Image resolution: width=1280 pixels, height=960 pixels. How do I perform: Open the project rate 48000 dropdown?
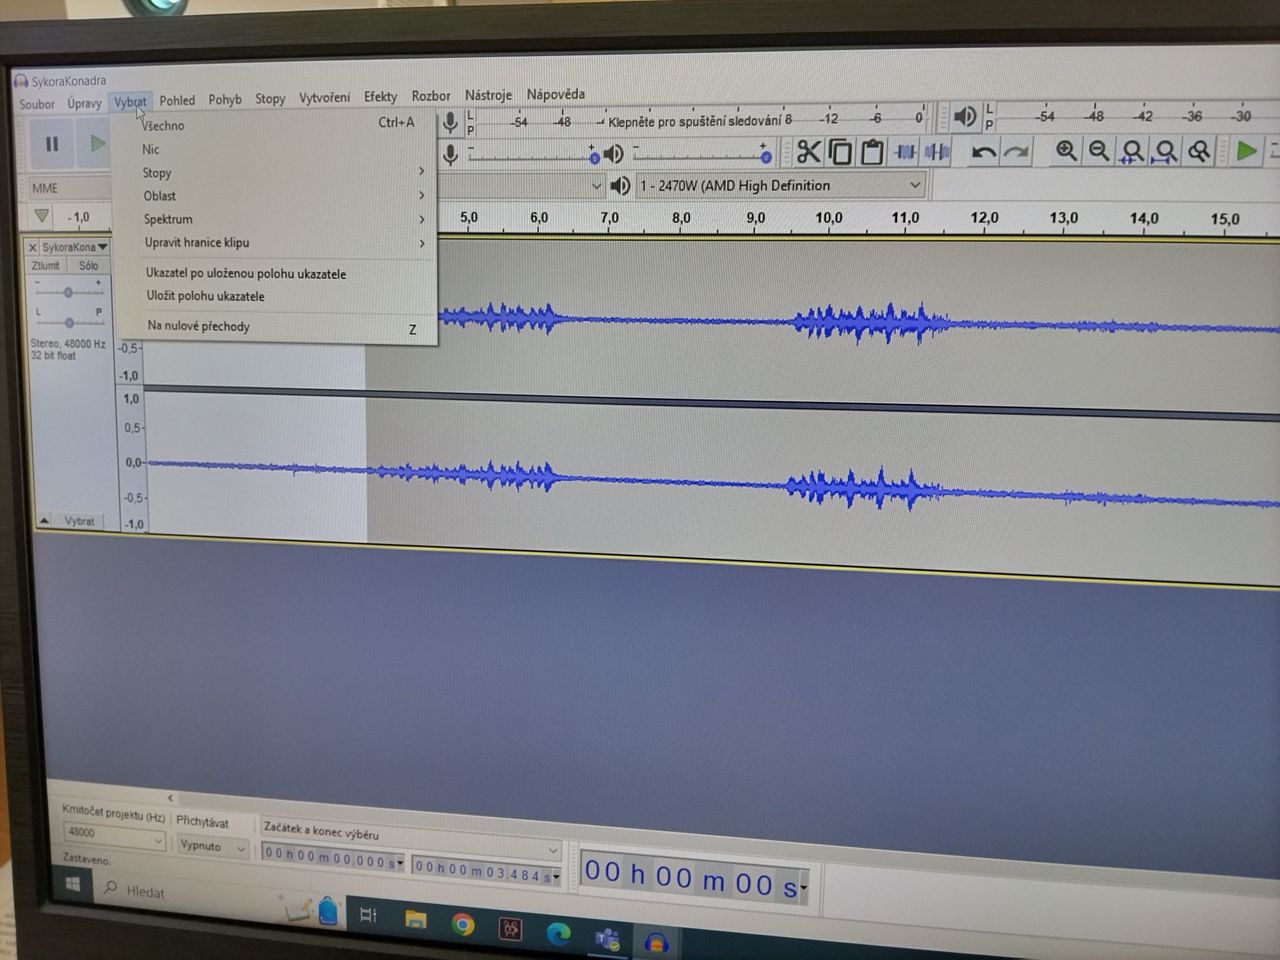coord(113,836)
